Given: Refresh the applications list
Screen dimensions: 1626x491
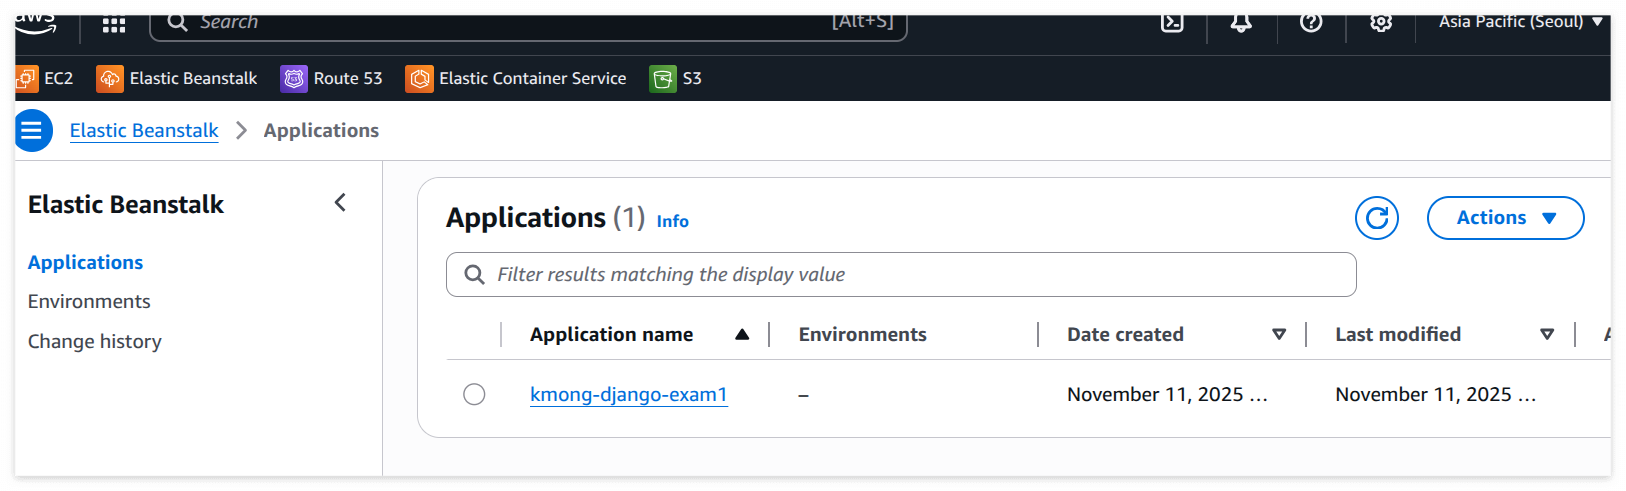Looking at the screenshot, I should coord(1377,218).
